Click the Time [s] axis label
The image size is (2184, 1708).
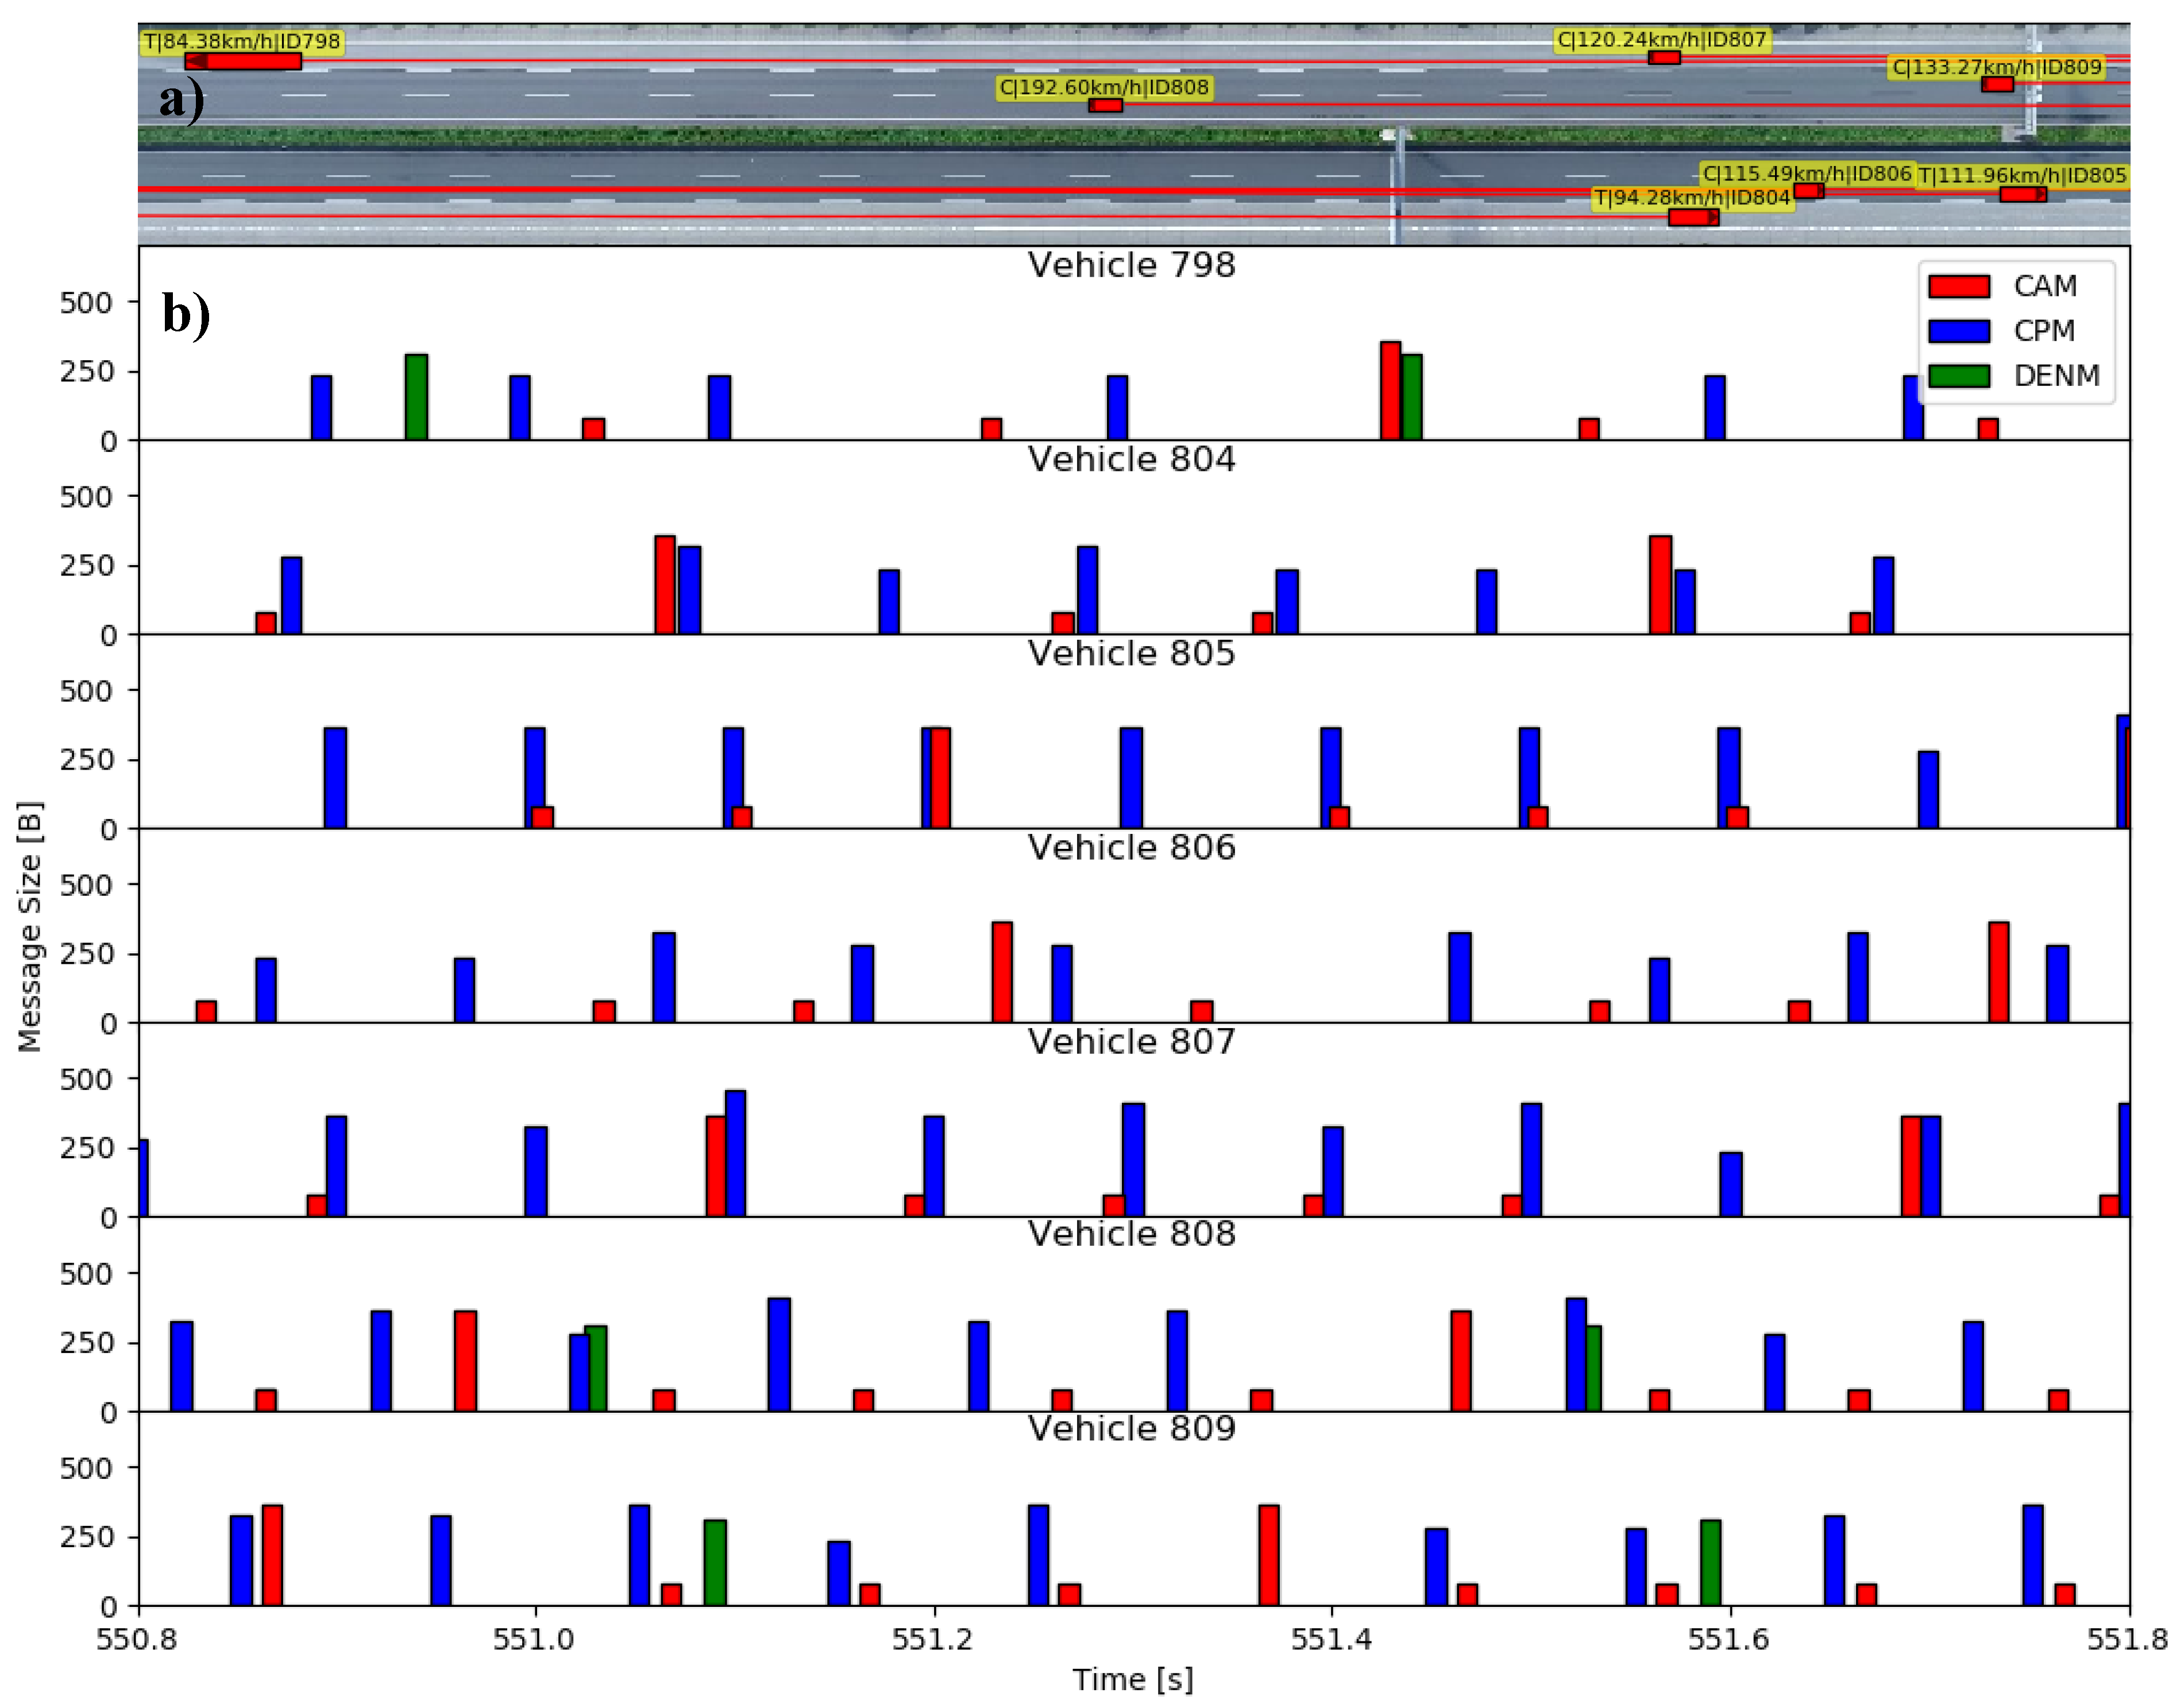coord(1132,1679)
